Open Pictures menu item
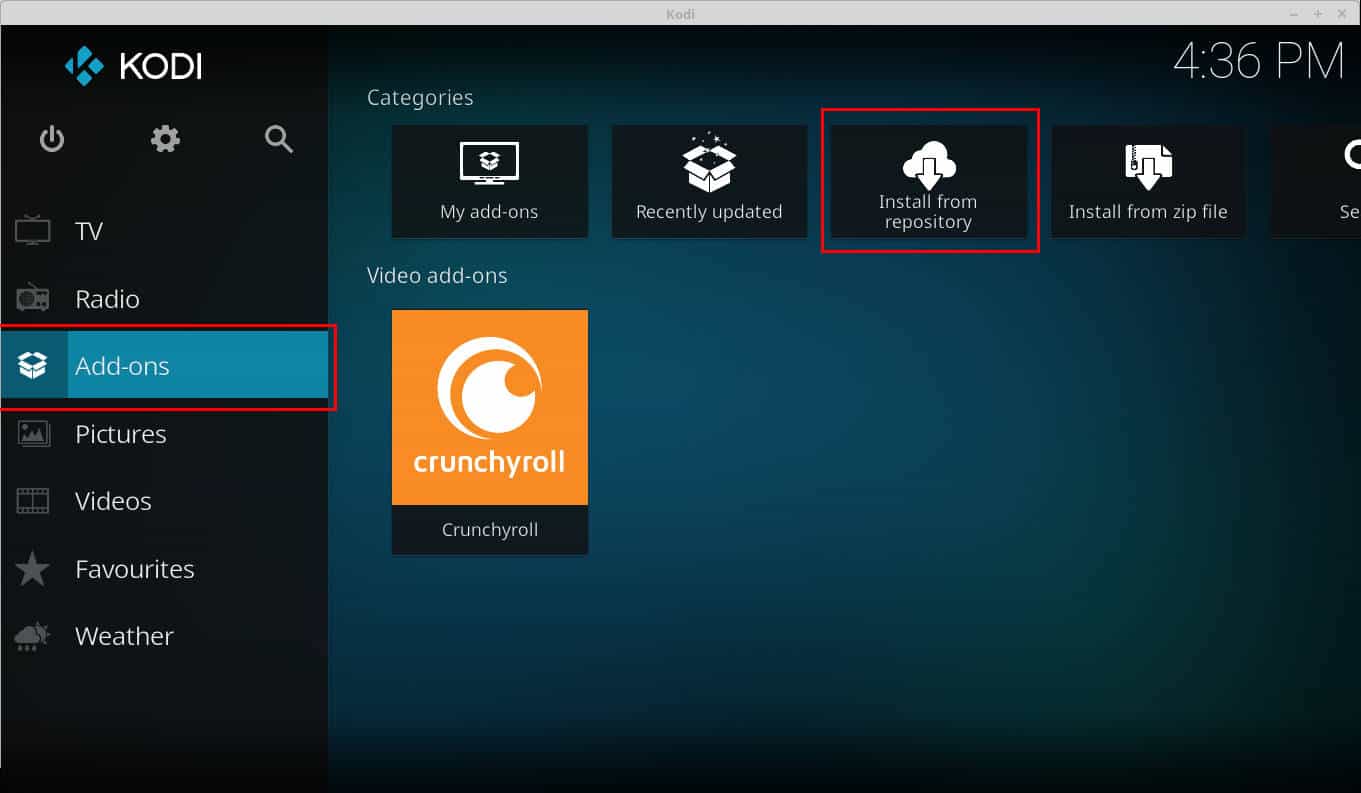Image resolution: width=1361 pixels, height=793 pixels. pyautogui.click(x=165, y=433)
